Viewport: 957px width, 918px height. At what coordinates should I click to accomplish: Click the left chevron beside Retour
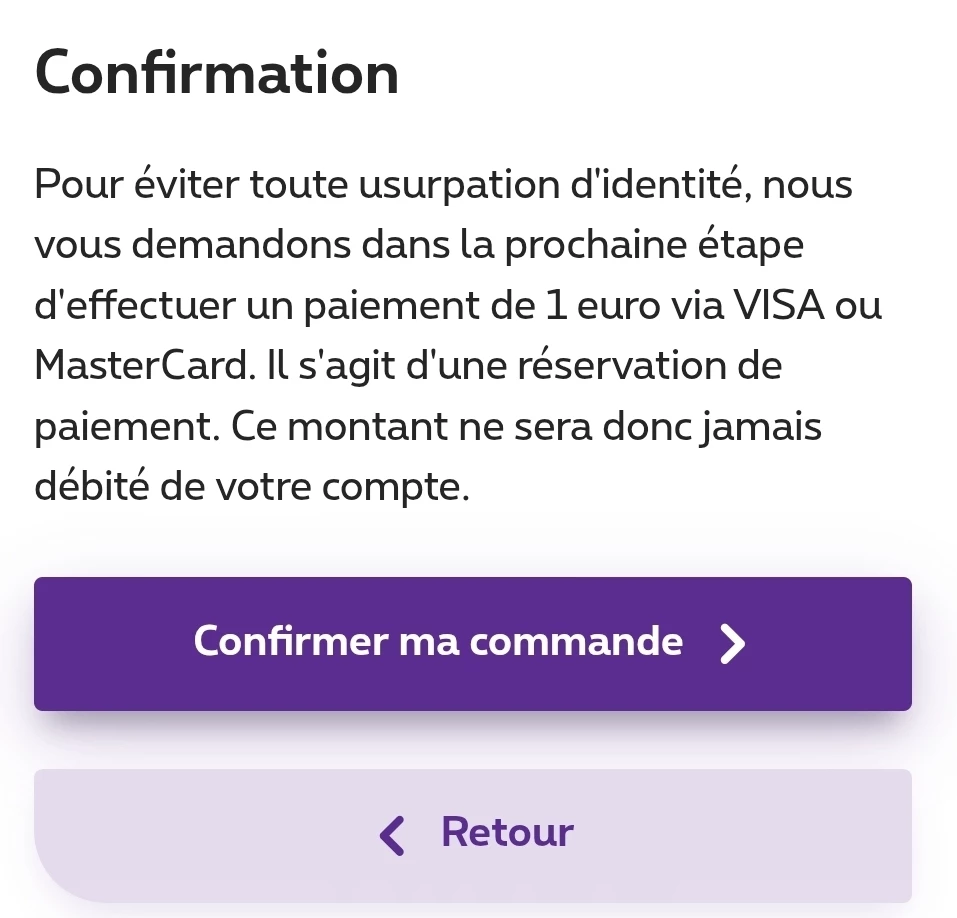[x=393, y=835]
